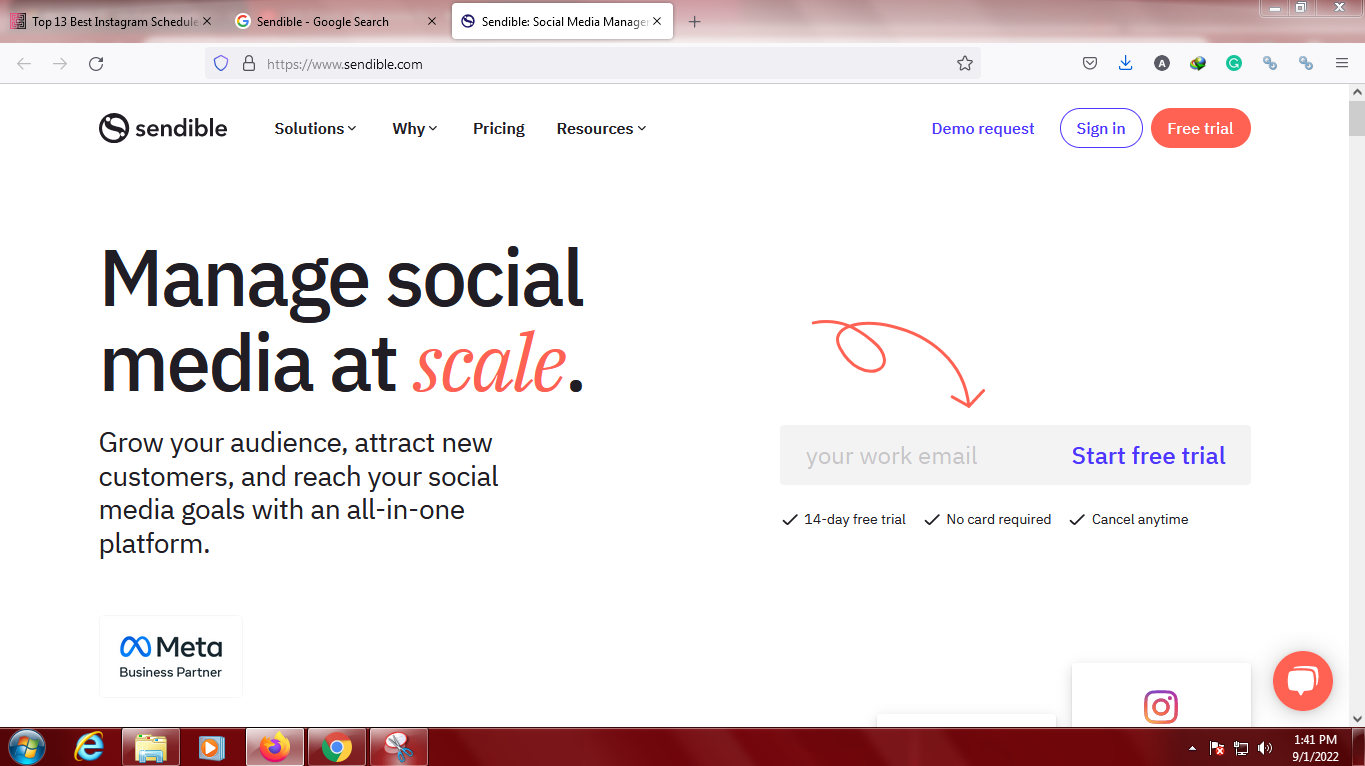
Task: Go back with the browser back arrow
Action: [24, 63]
